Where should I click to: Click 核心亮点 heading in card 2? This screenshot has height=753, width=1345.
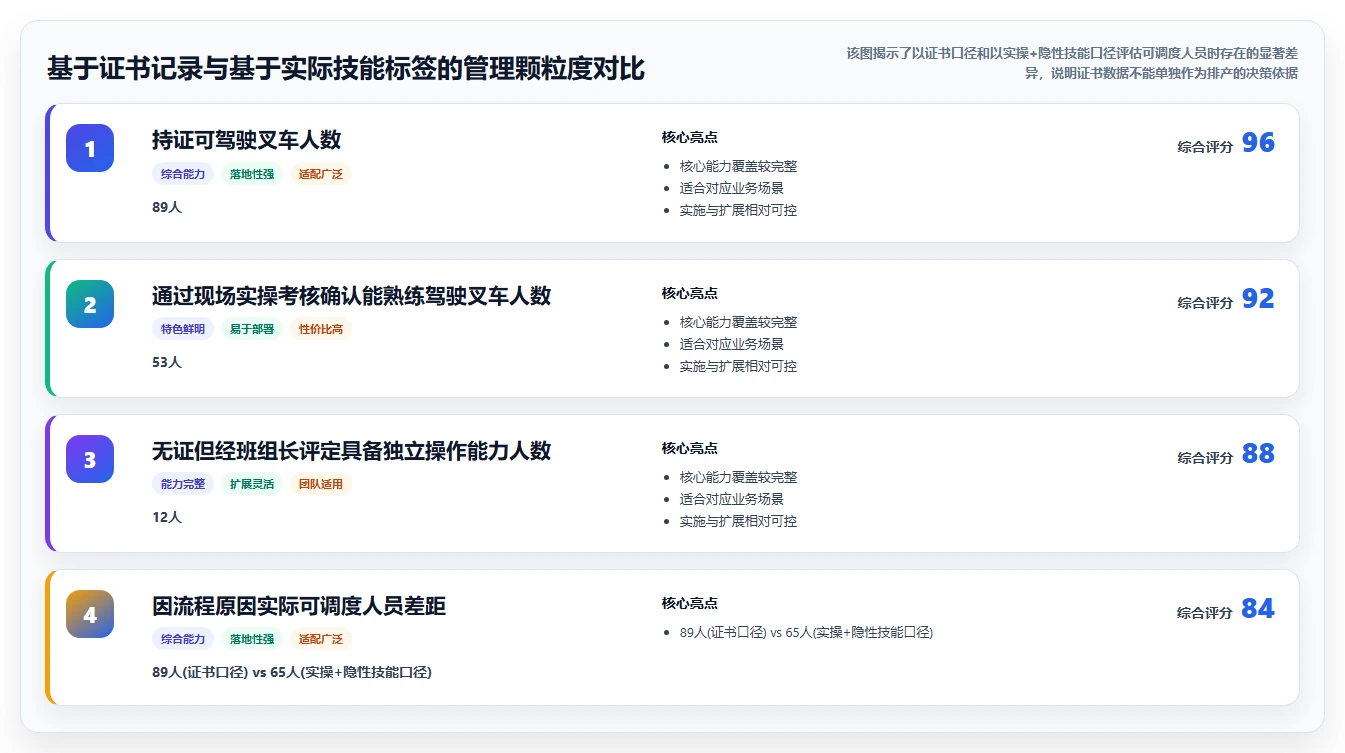(690, 294)
